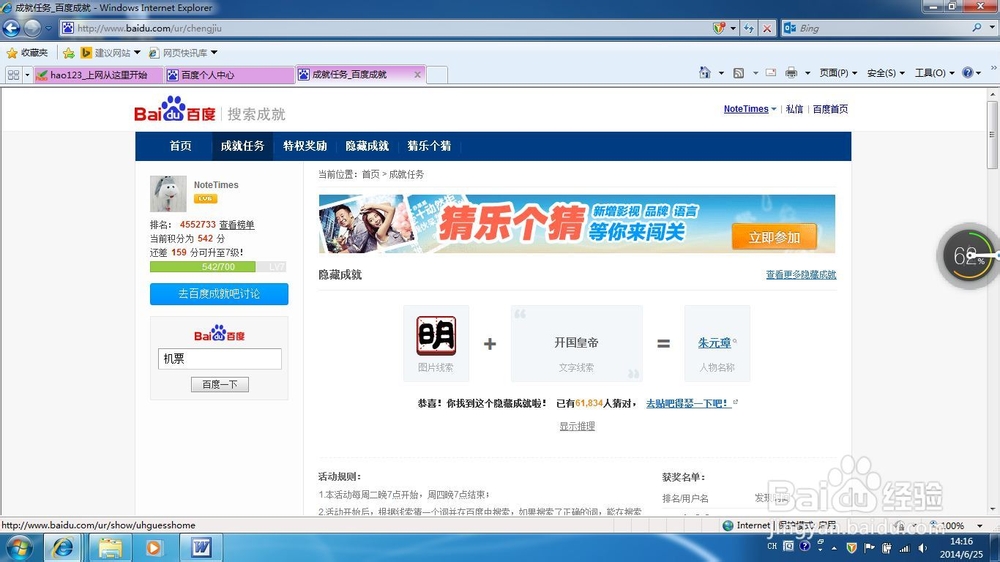The height and width of the screenshot is (562, 1000).
Task: Select 猜乐个猜 in the navigation bar
Action: (x=429, y=146)
